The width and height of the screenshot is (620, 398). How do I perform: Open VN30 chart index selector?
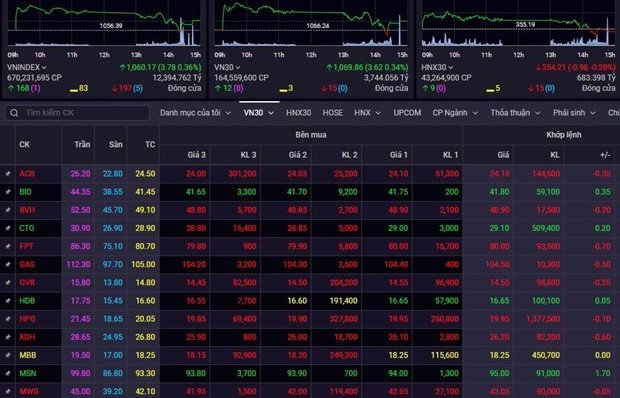click(227, 68)
